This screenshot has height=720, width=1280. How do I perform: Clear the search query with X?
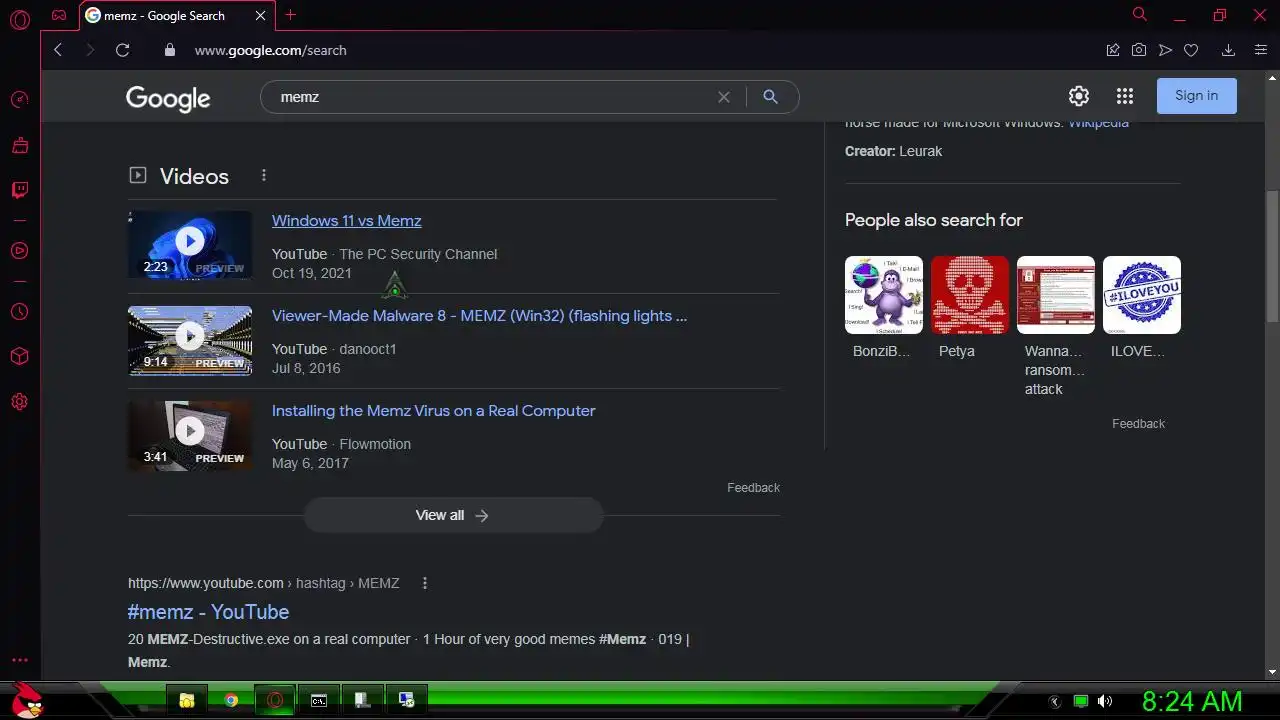(x=724, y=97)
